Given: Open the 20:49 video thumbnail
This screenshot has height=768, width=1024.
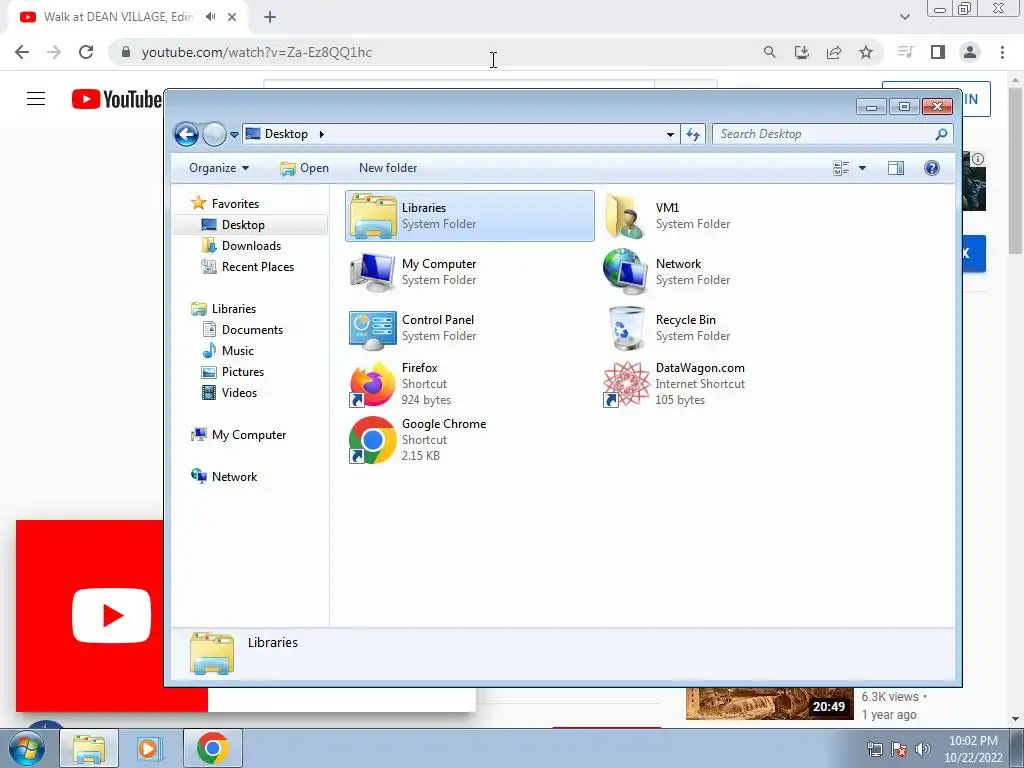Looking at the screenshot, I should (769, 703).
